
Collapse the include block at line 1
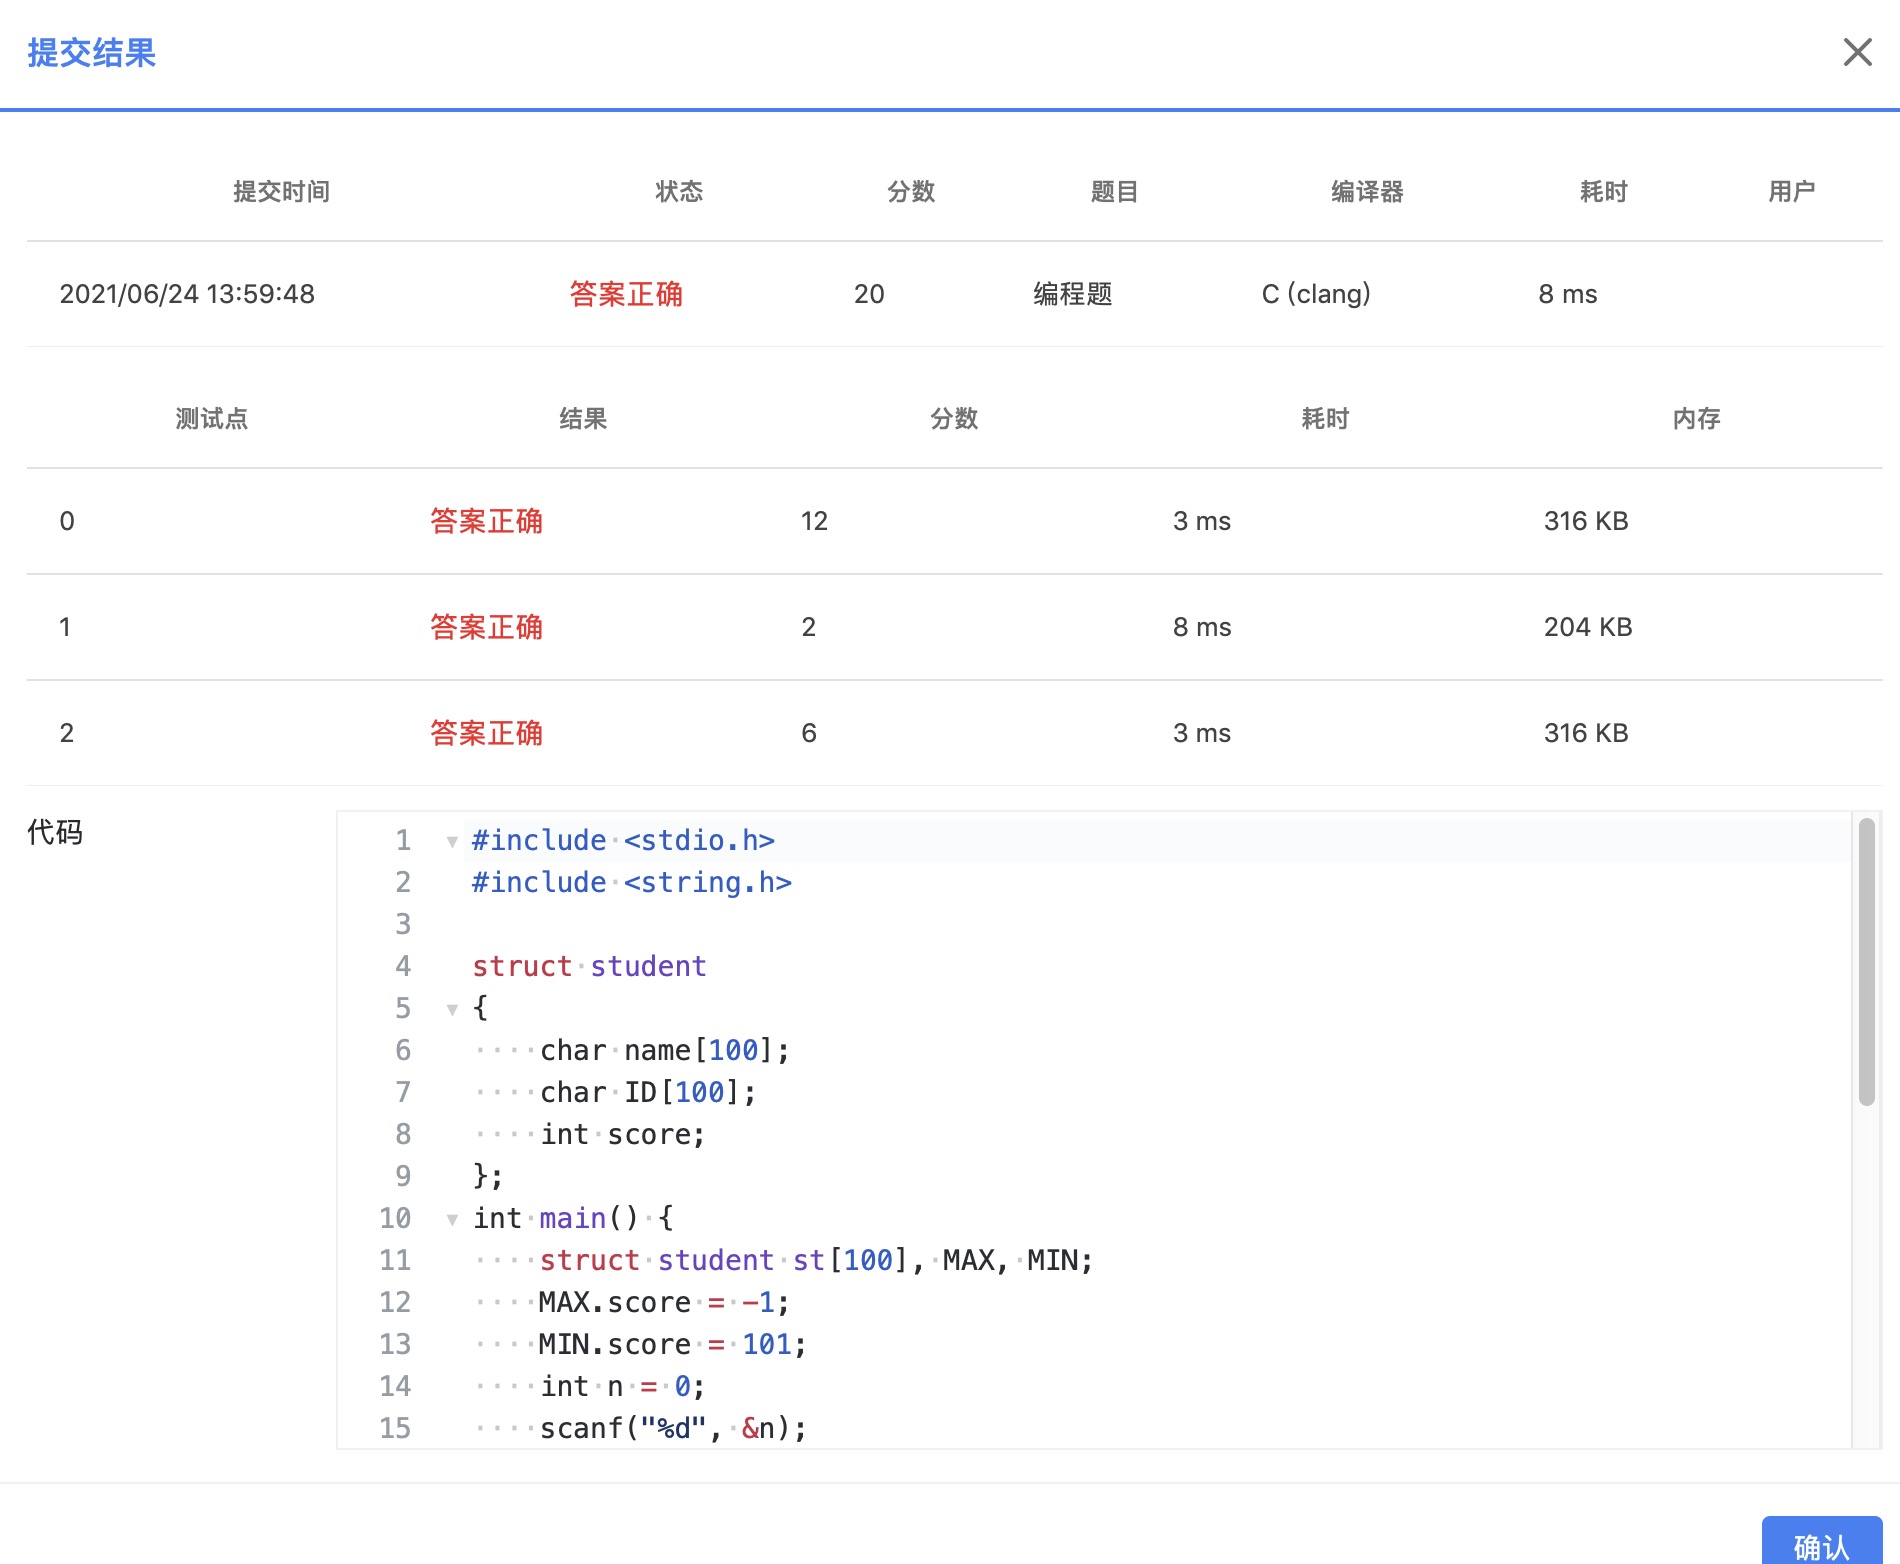[450, 841]
